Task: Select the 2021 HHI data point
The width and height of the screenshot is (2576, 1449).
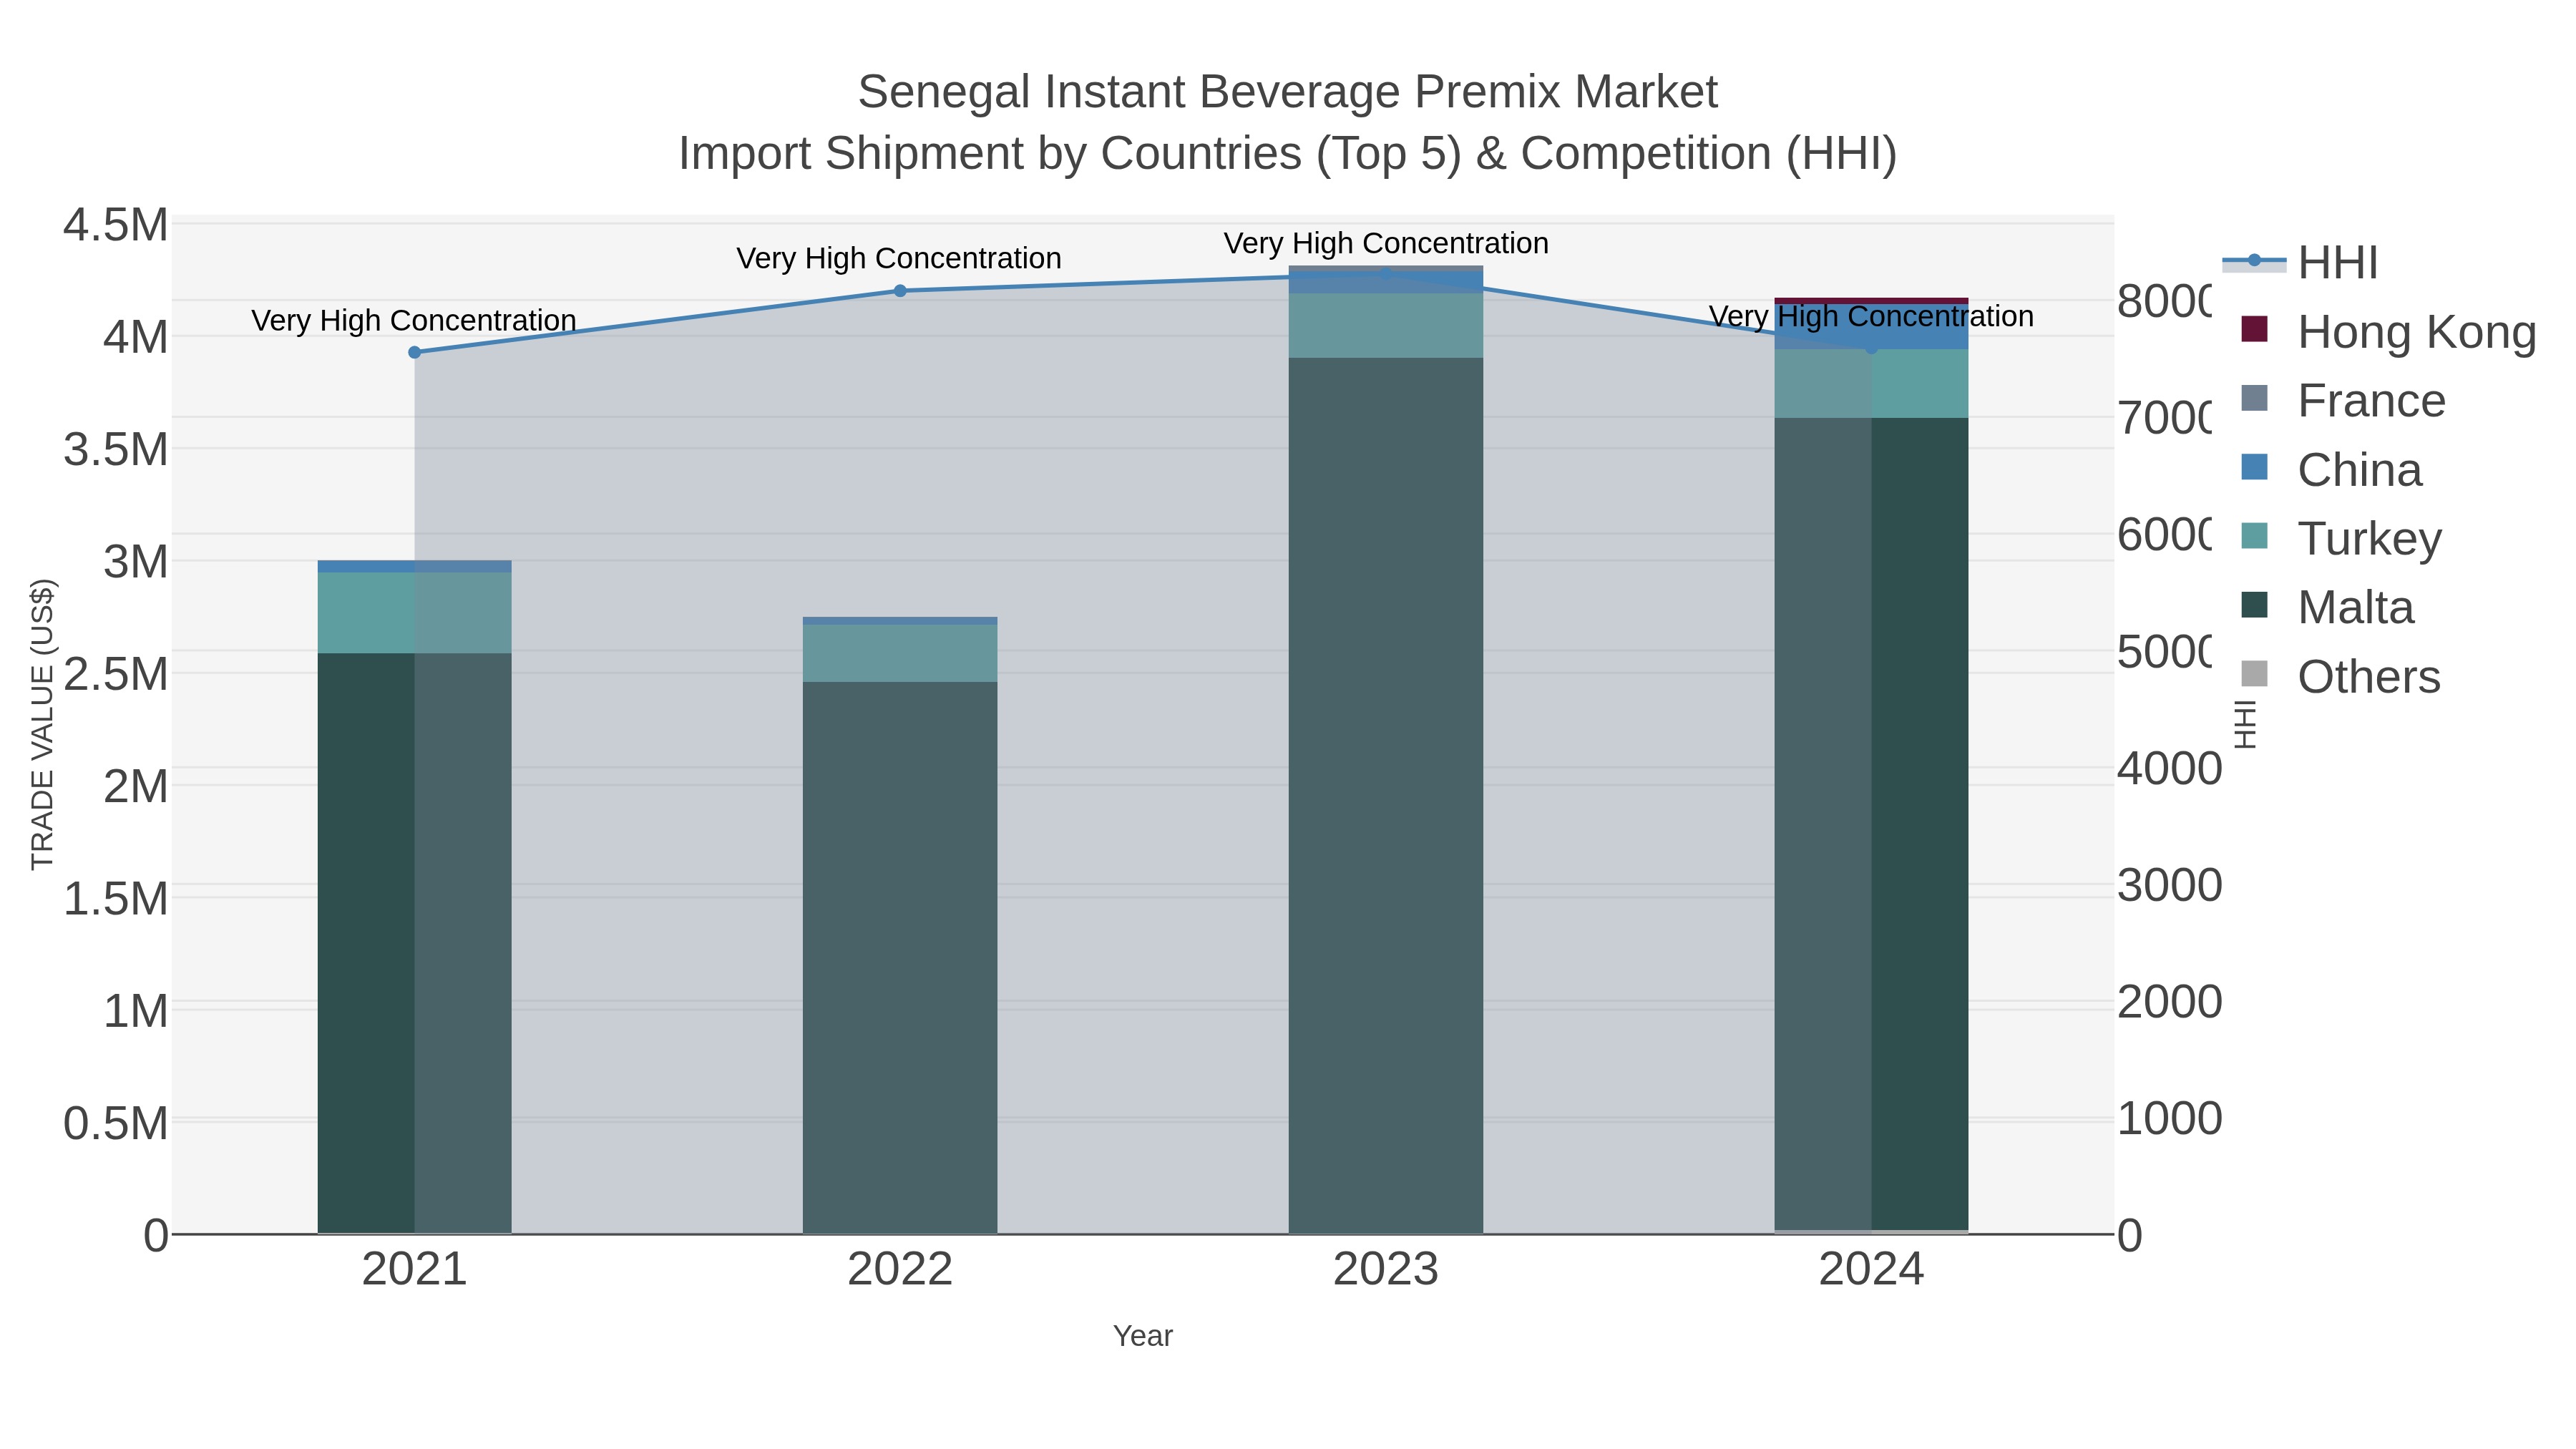Action: tap(415, 352)
